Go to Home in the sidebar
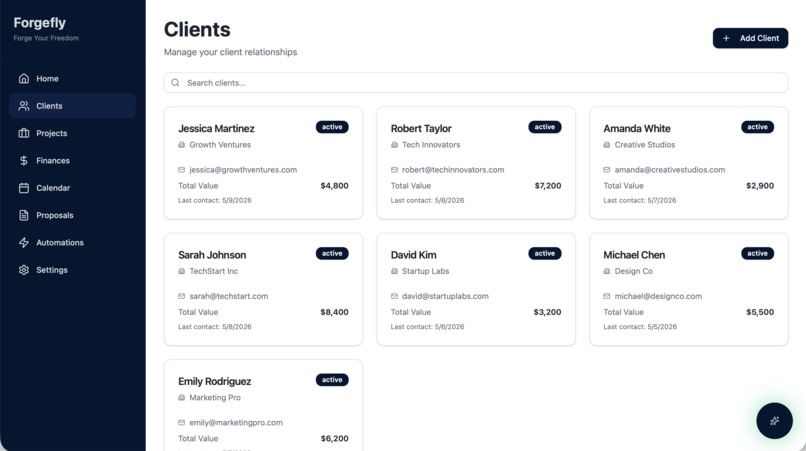The width and height of the screenshot is (806, 451). point(72,78)
